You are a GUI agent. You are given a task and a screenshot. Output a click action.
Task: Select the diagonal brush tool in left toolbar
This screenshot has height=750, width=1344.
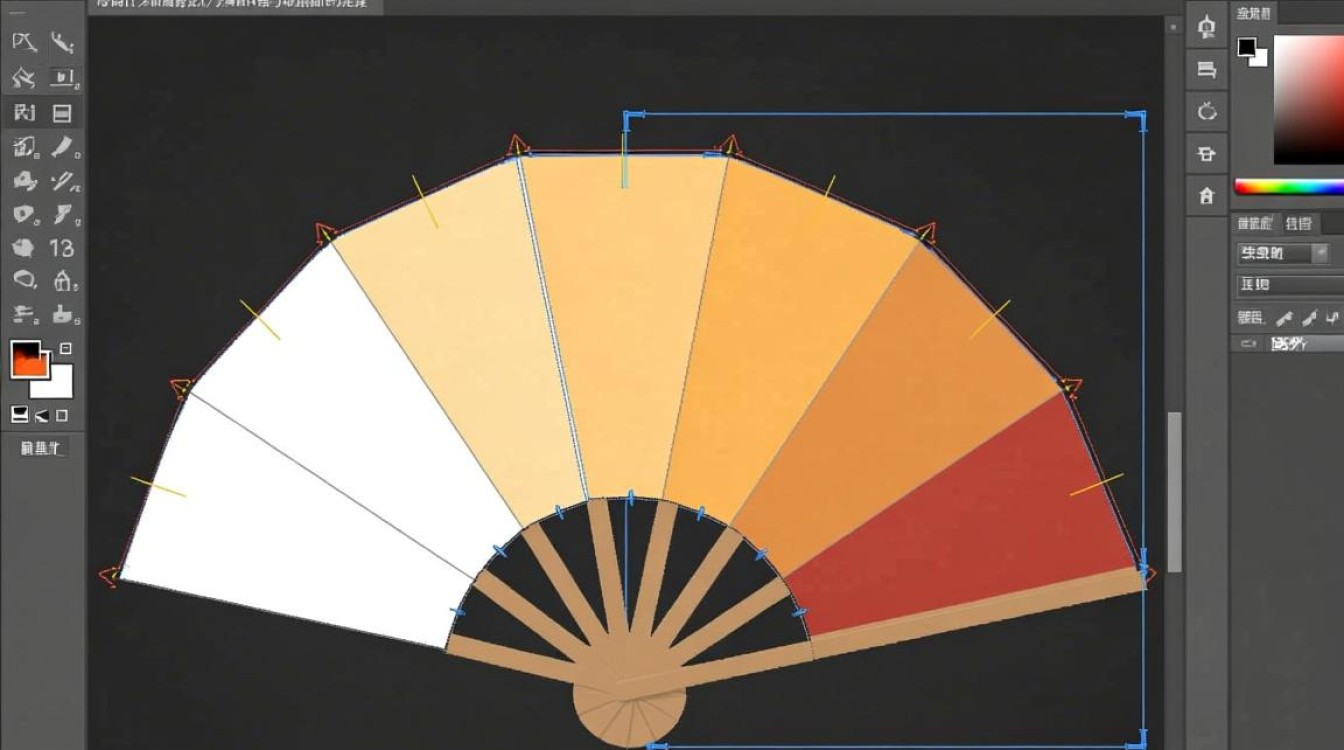pyautogui.click(x=64, y=148)
